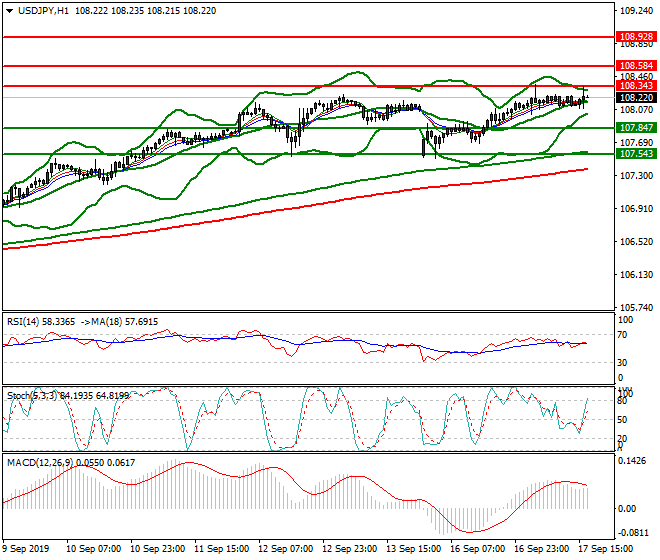Click the 17 Sep 15:00 time axis label
Image resolution: width=660 pixels, height=560 pixels.
(606, 549)
